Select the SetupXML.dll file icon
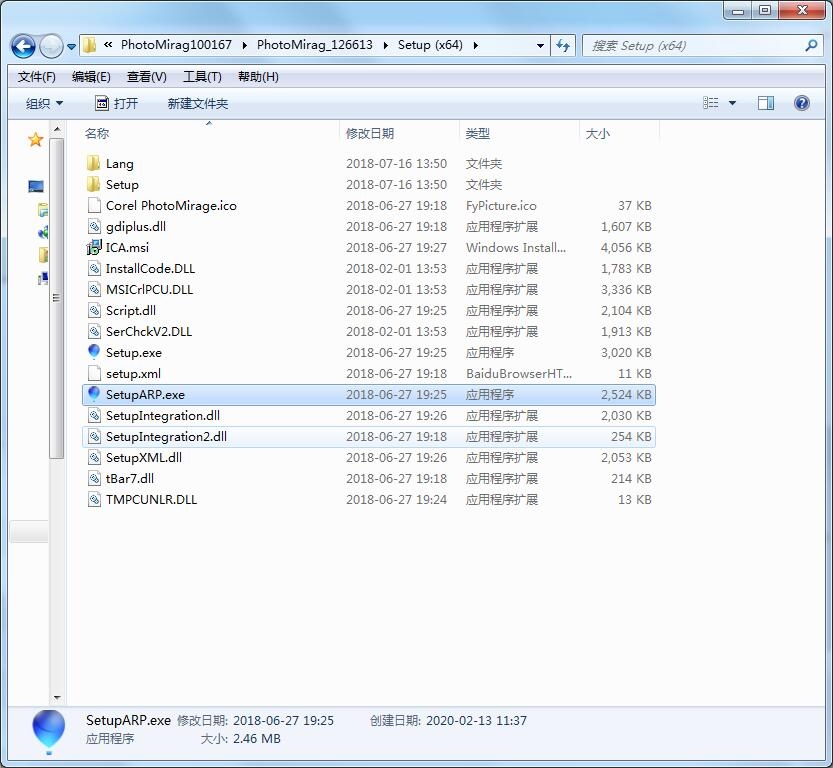The image size is (833, 768). pos(94,457)
